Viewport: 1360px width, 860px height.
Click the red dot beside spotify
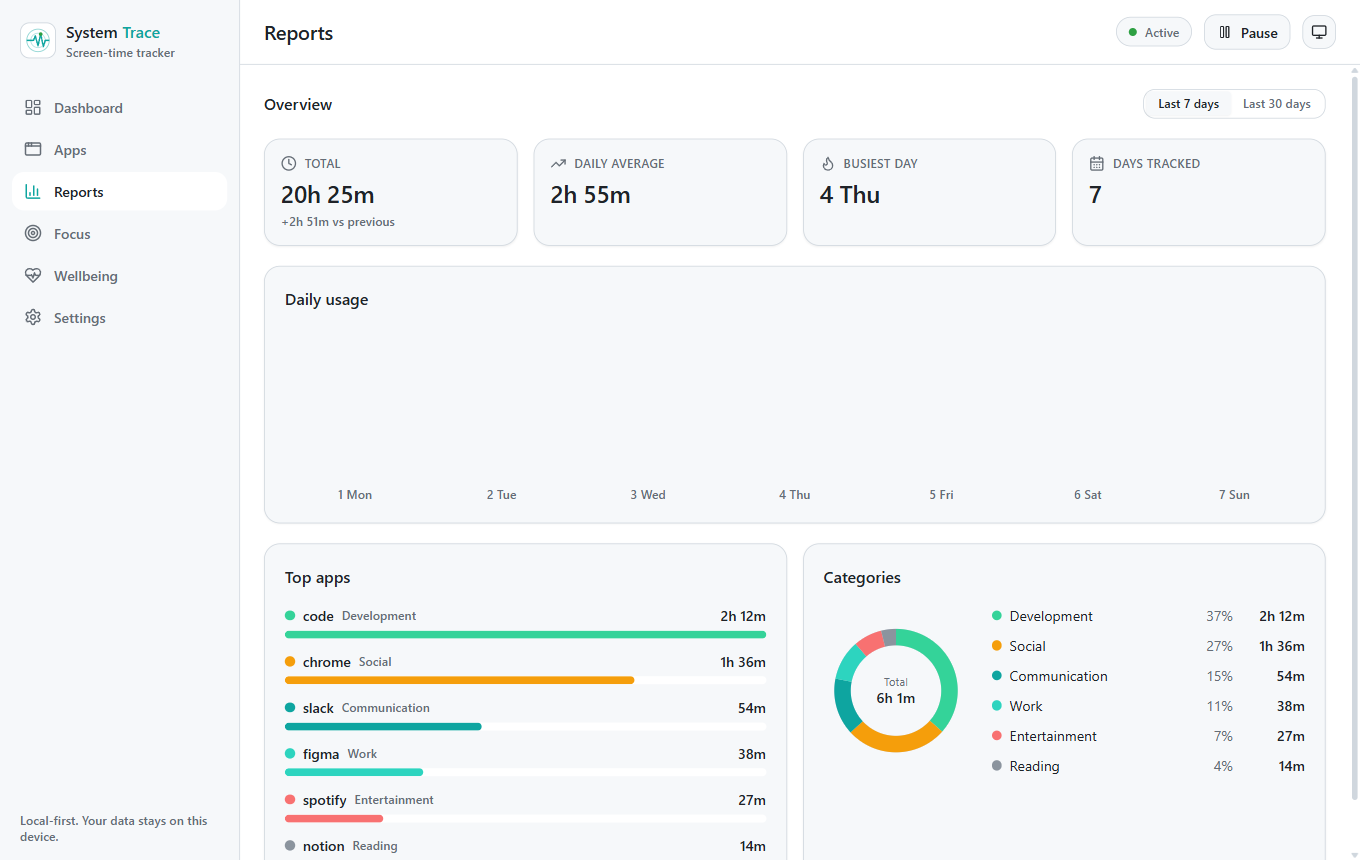[290, 800]
